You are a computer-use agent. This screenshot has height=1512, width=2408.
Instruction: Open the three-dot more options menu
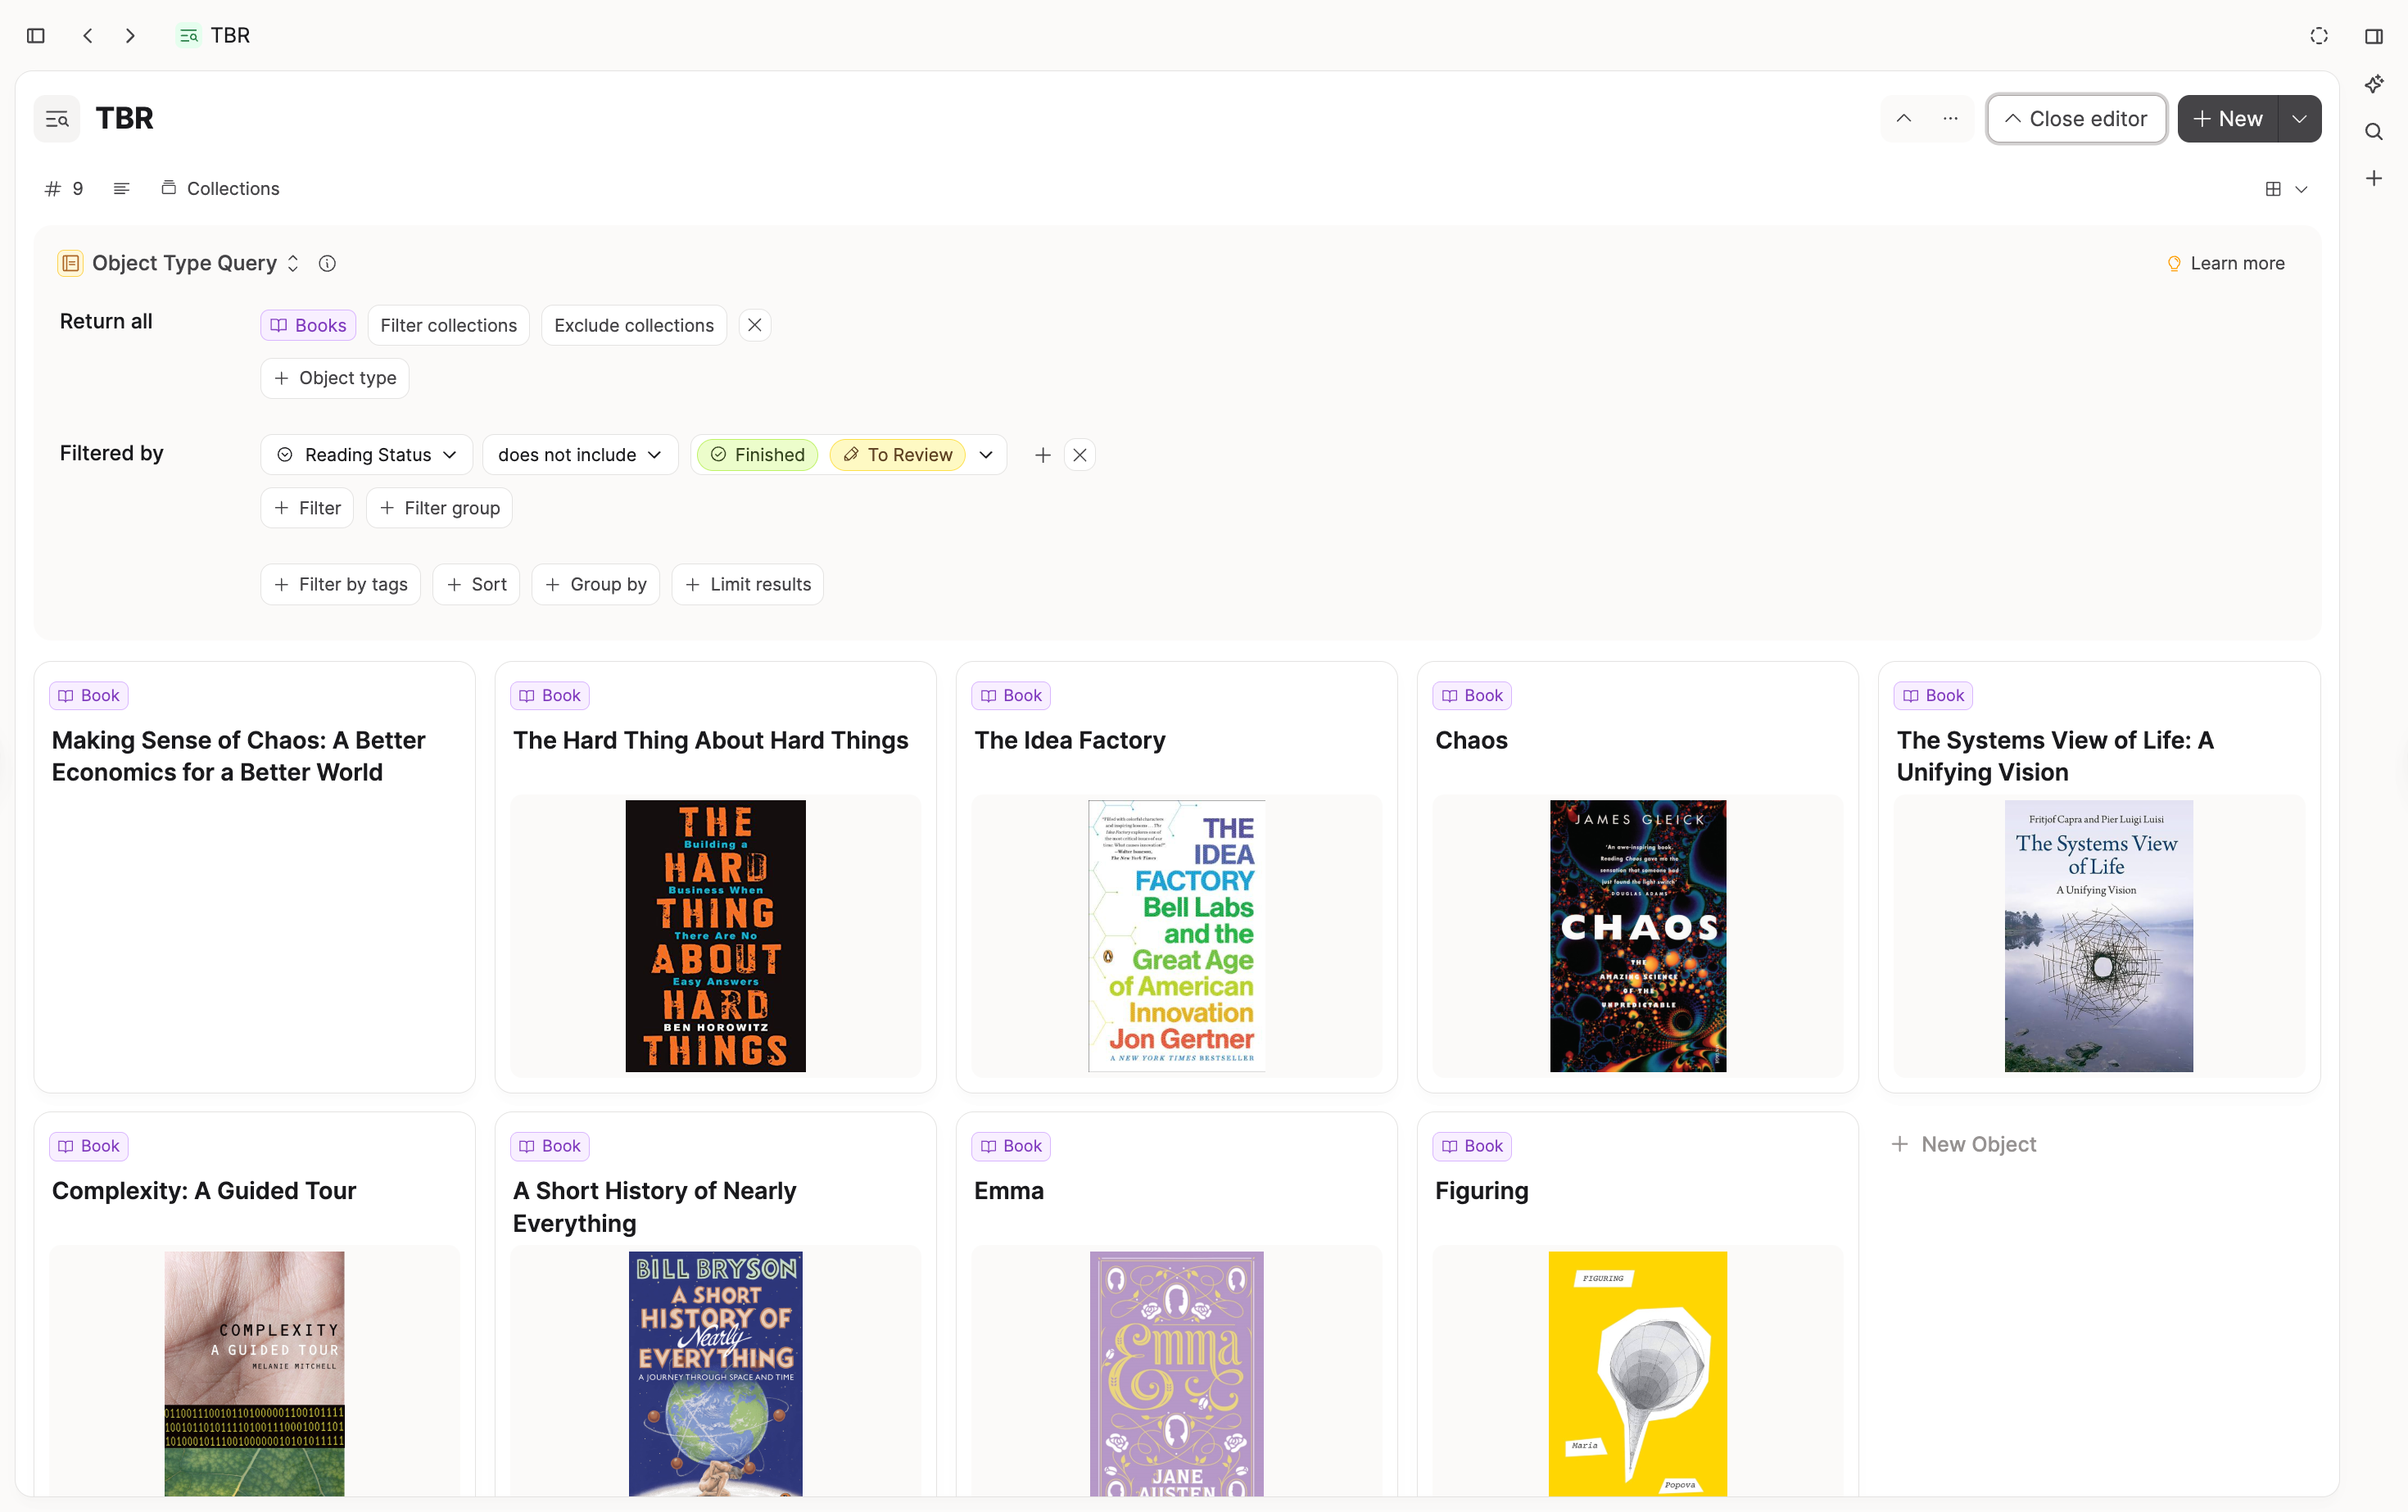pyautogui.click(x=1950, y=118)
